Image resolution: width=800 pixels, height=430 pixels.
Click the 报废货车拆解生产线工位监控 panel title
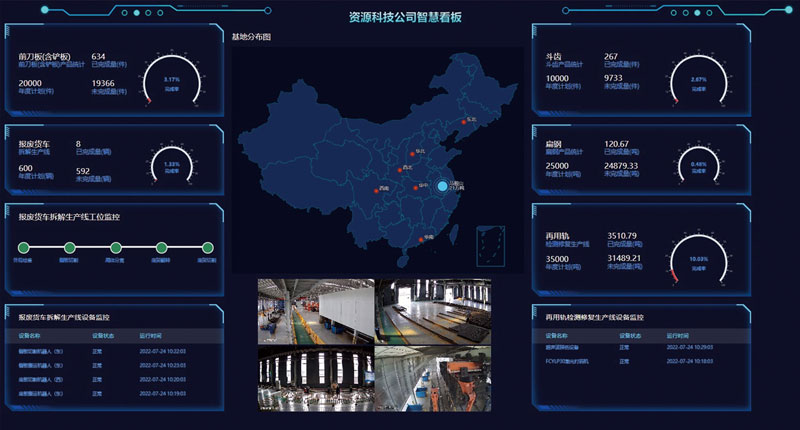(x=69, y=216)
